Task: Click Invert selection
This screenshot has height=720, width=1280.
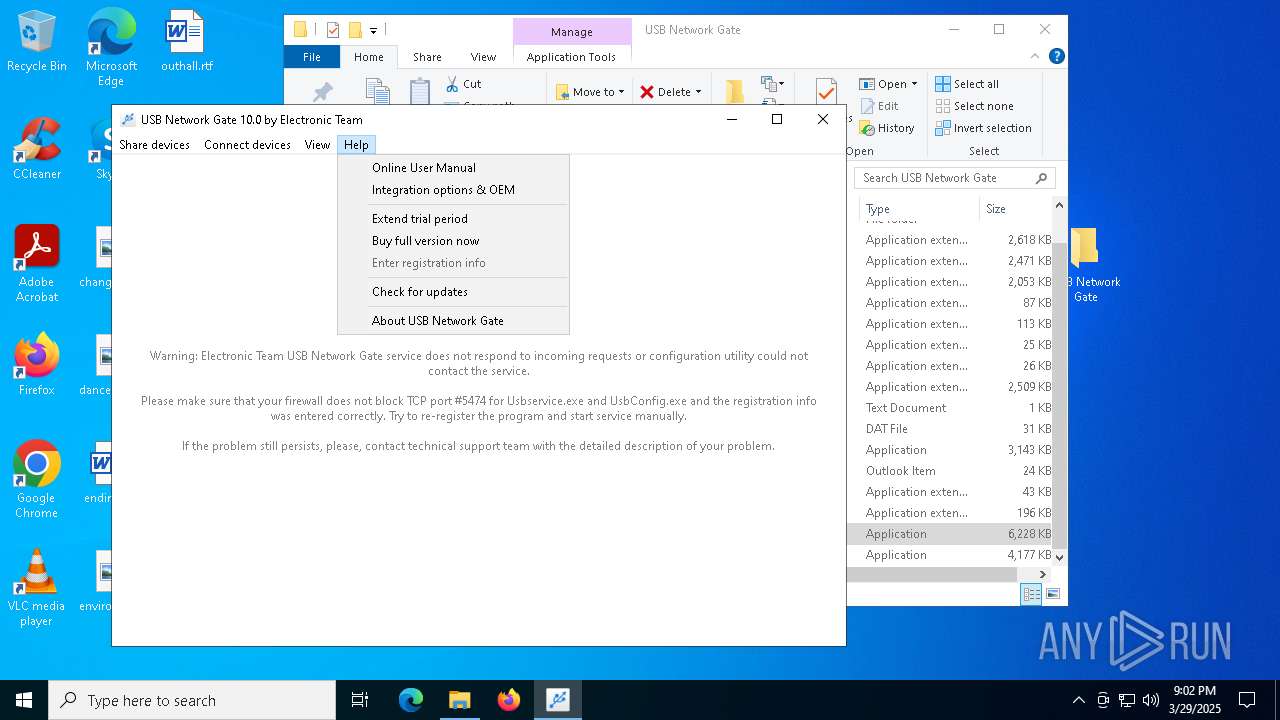Action: point(983,128)
